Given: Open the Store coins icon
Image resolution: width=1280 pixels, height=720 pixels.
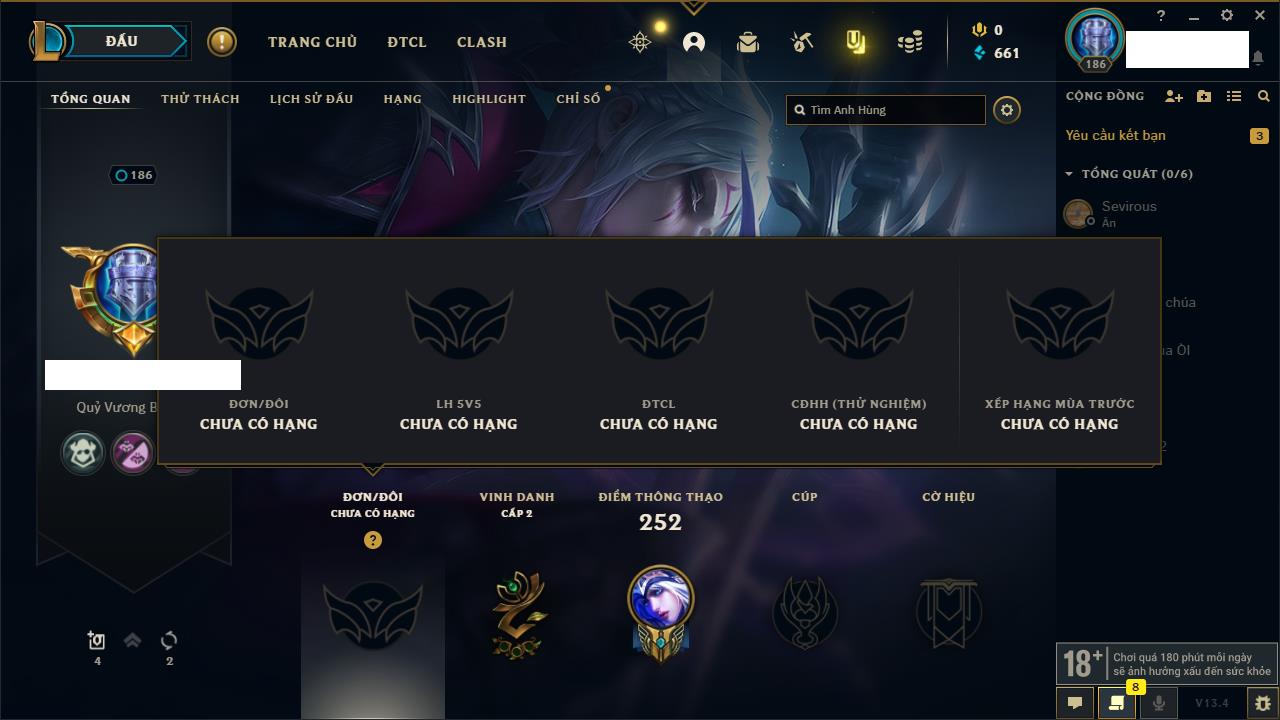Looking at the screenshot, I should [x=910, y=42].
